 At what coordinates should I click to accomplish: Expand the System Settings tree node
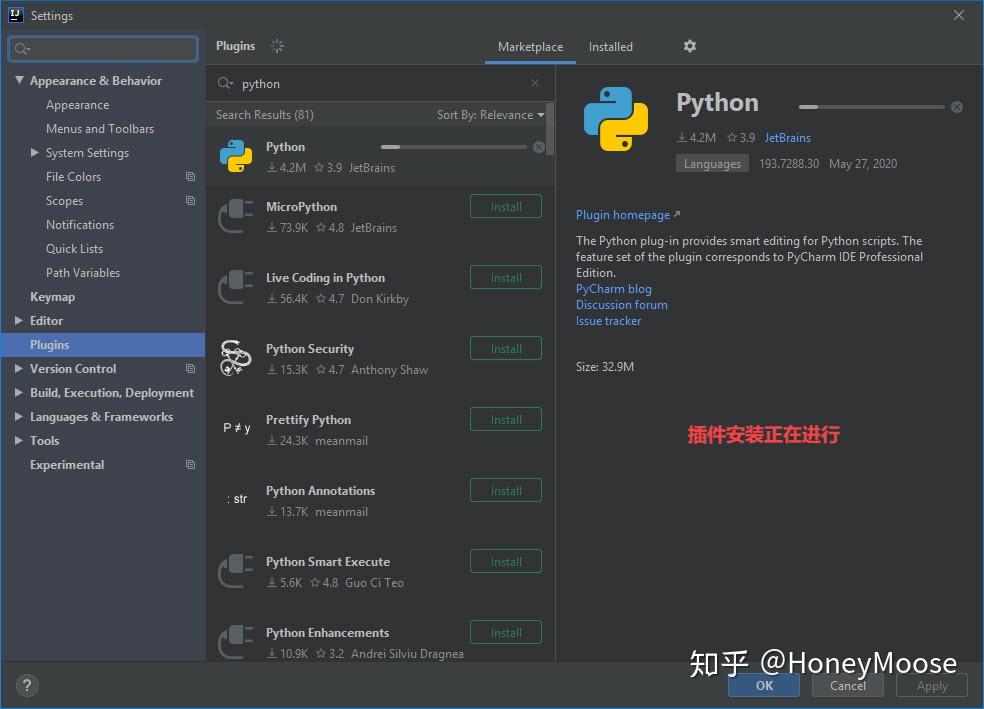(35, 152)
